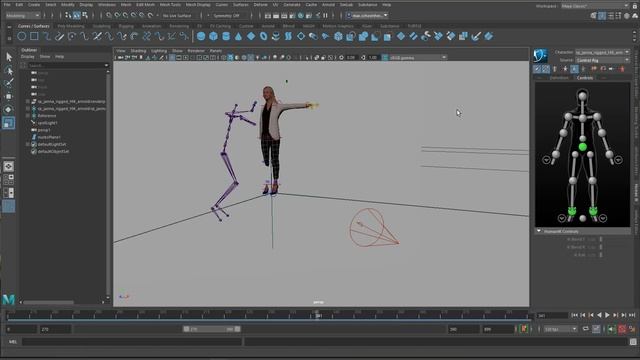Open the HumanIK Controls tab
This screenshot has height=360, width=640.
(x=585, y=78)
